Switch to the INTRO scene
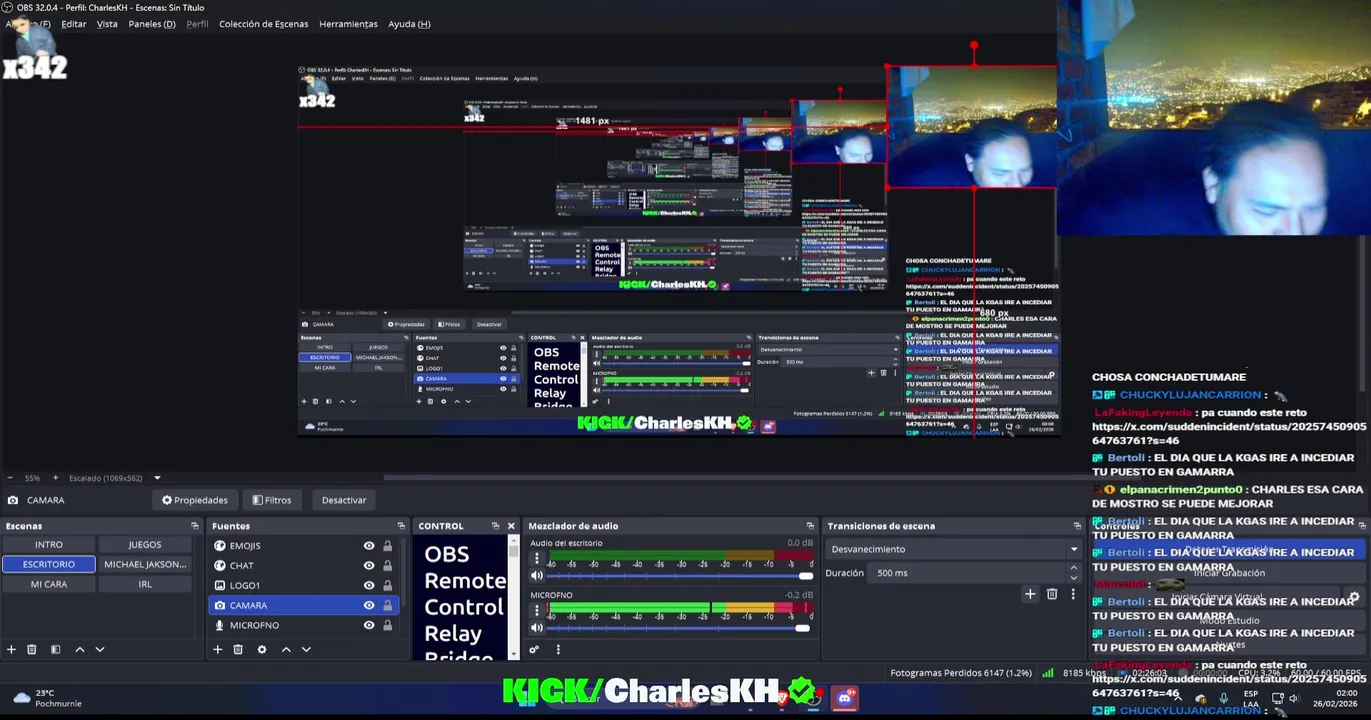 (x=49, y=545)
